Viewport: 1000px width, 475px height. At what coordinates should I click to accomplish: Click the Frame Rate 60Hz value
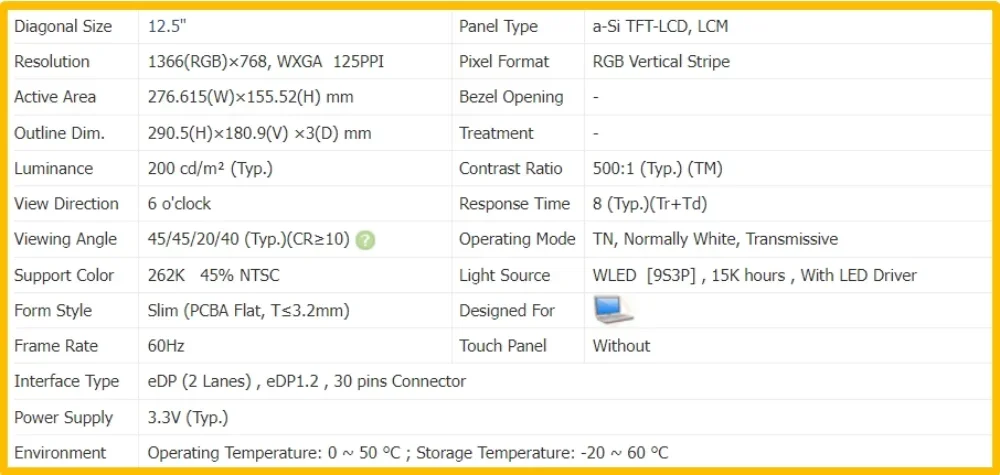(166, 346)
